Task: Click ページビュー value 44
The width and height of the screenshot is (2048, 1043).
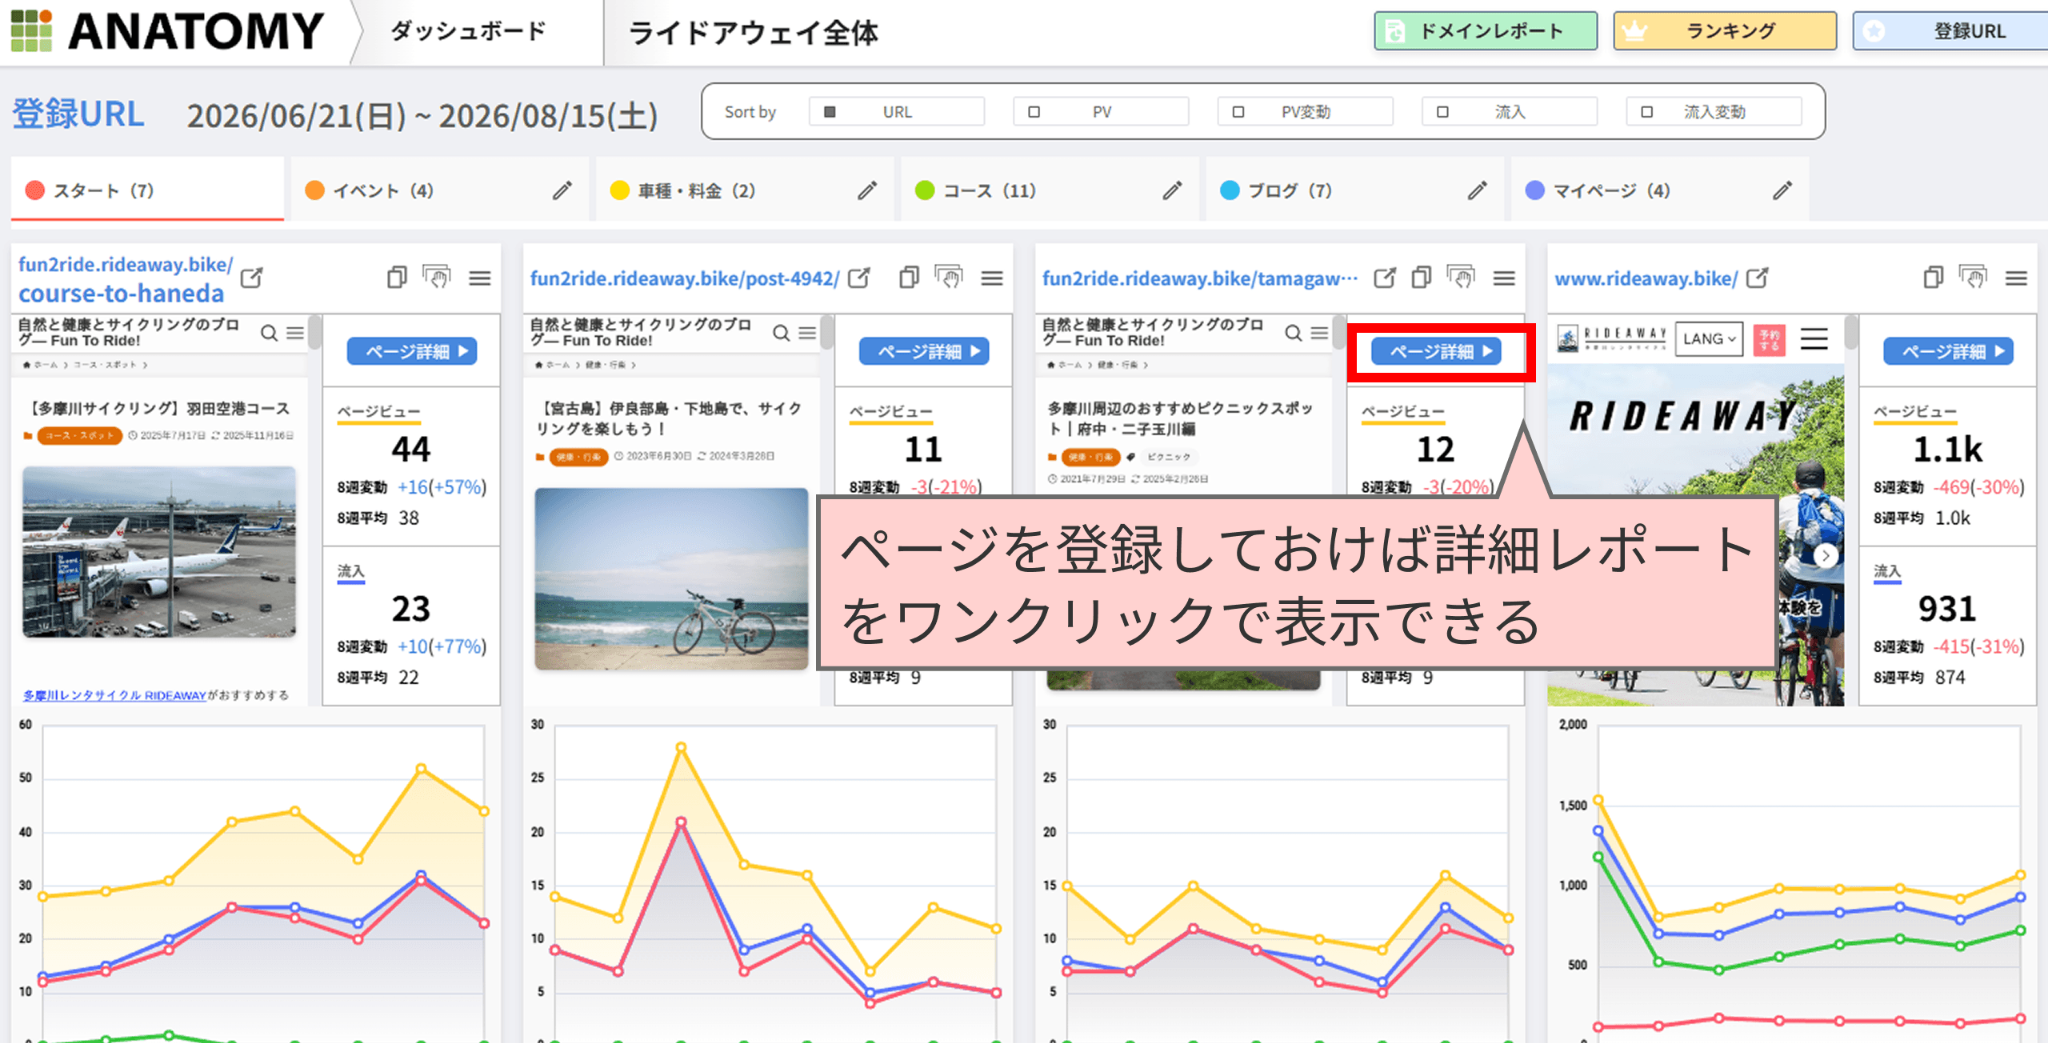Action: (x=411, y=449)
